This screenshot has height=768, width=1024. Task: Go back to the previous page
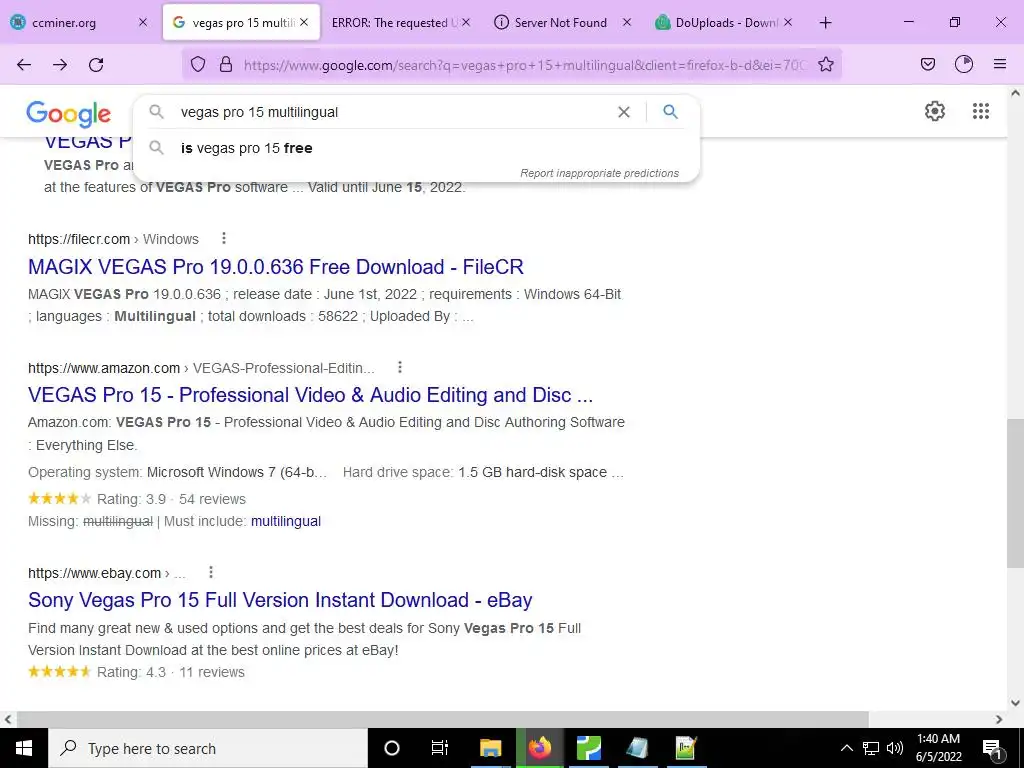[x=24, y=64]
